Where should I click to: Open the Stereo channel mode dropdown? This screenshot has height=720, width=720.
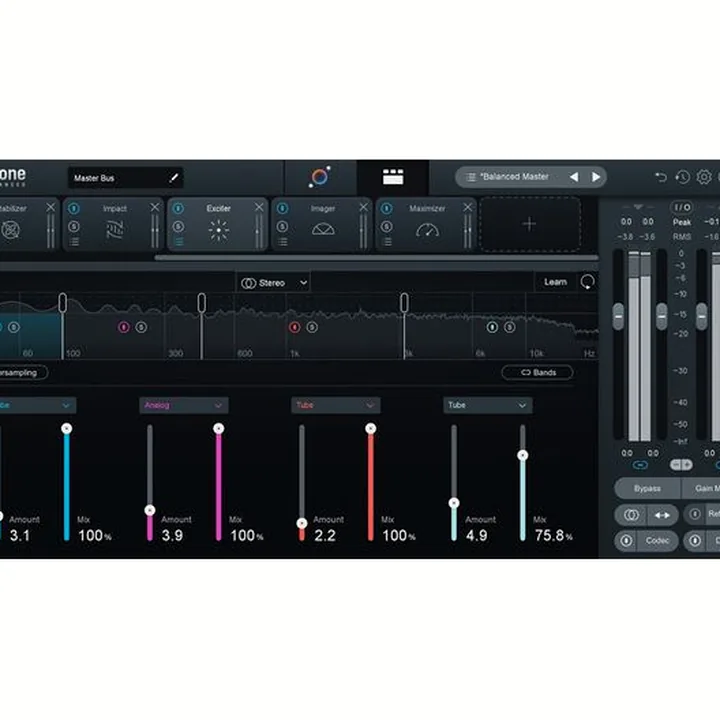click(x=274, y=283)
